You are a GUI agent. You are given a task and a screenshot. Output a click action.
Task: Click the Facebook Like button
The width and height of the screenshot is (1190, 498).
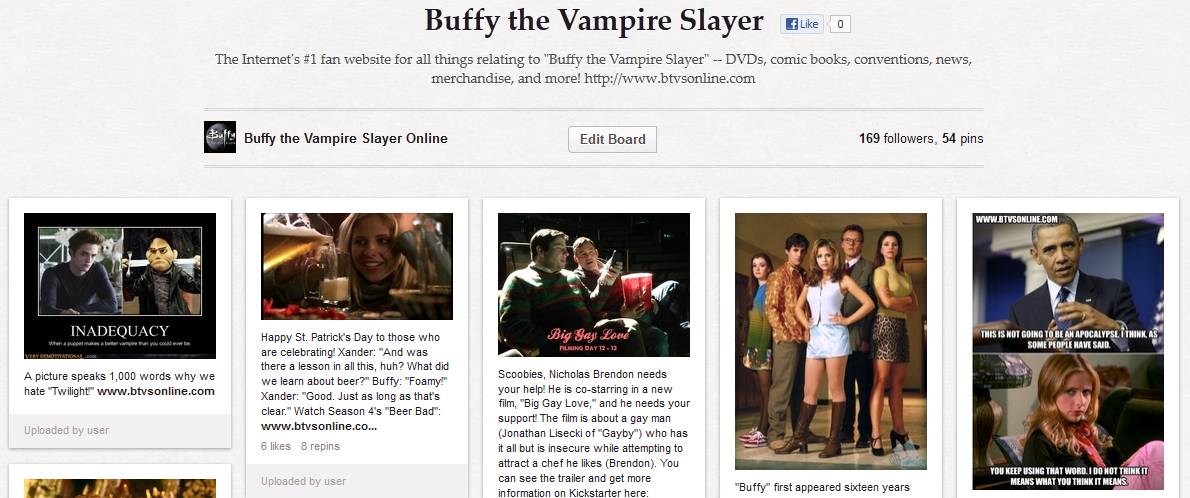pyautogui.click(x=801, y=24)
